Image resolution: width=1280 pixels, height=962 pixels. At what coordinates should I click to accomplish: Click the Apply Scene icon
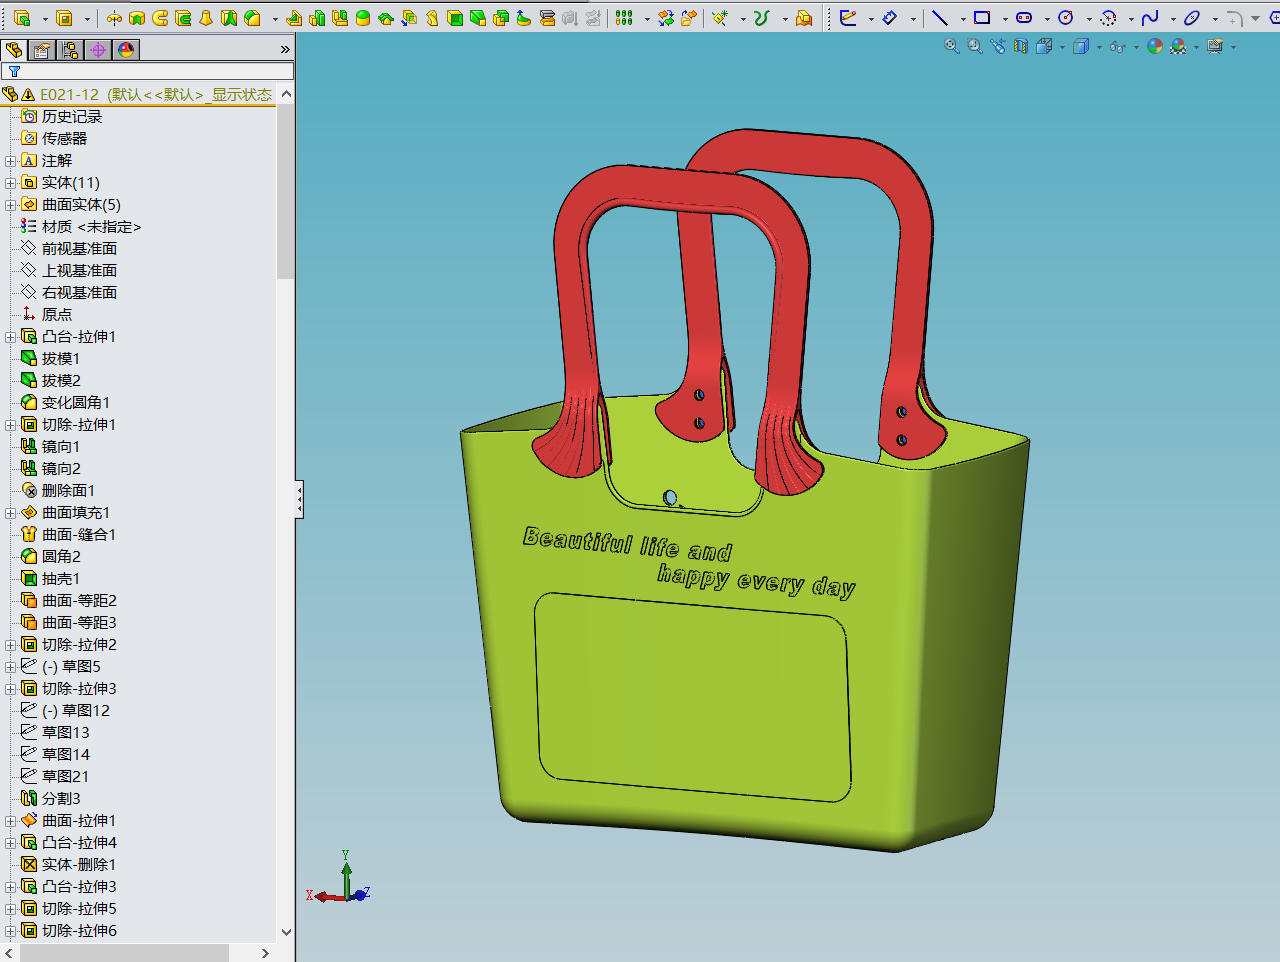pos(1178,46)
